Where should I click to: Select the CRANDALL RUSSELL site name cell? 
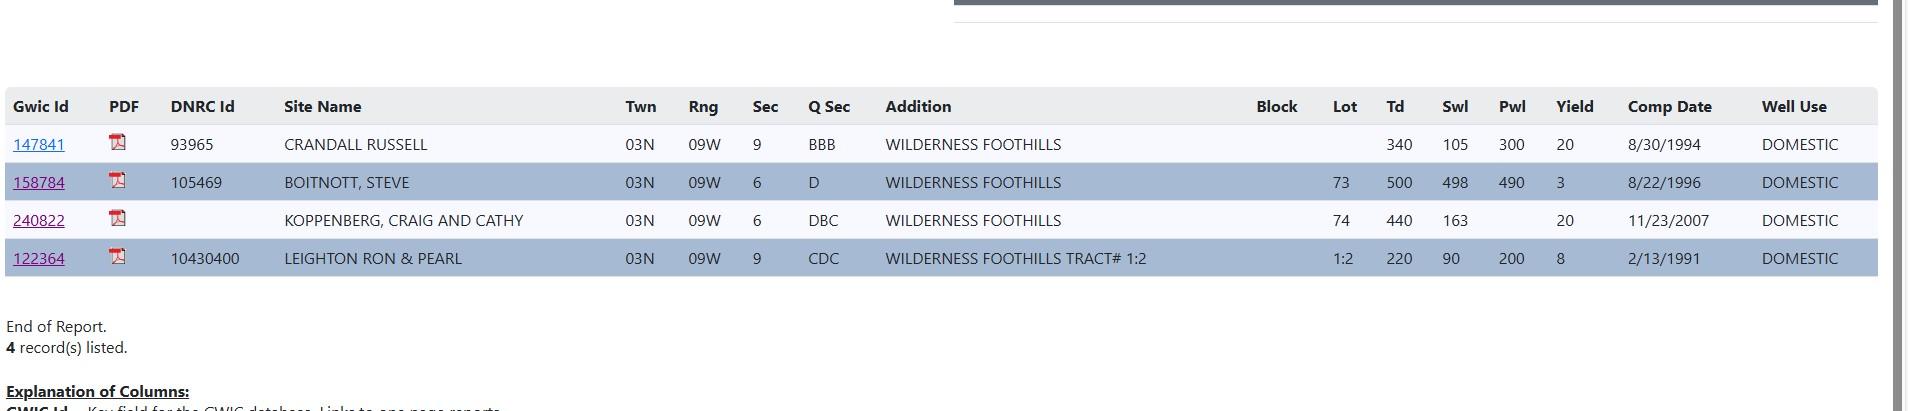(355, 145)
